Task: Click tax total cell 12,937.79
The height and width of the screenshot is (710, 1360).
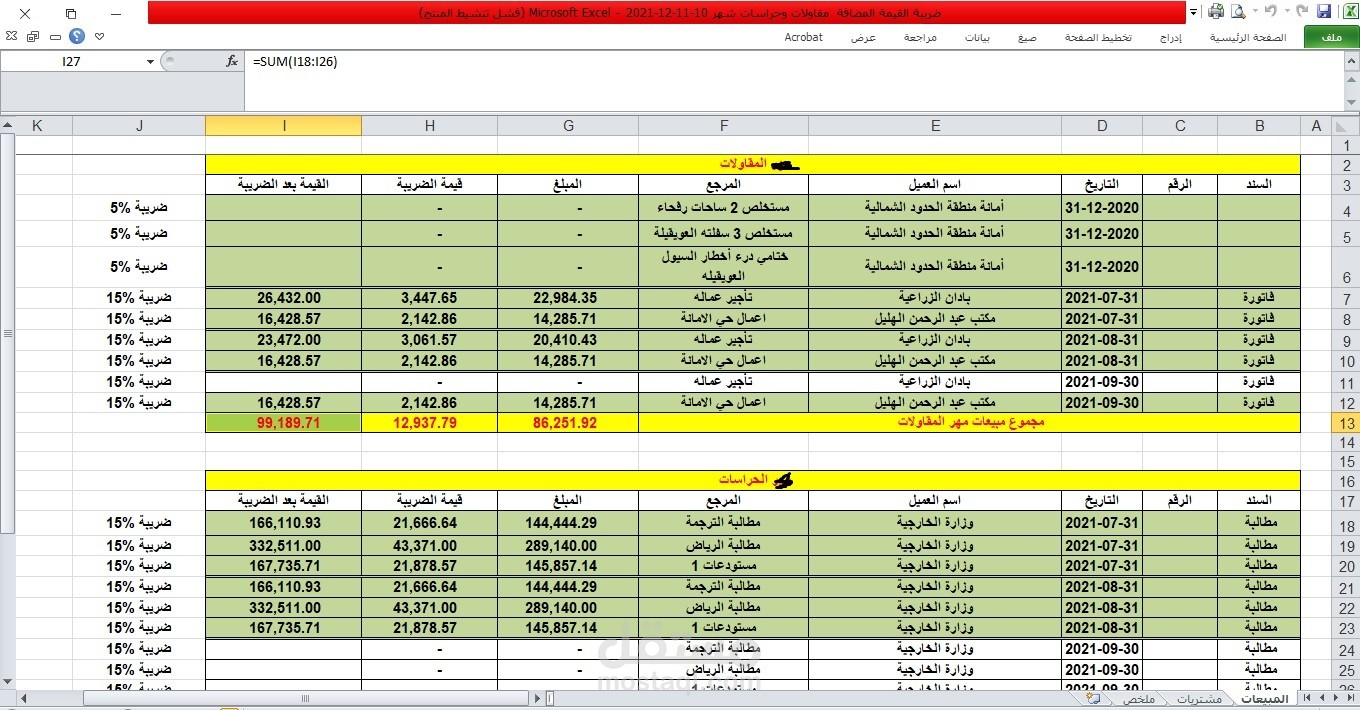Action: pyautogui.click(x=429, y=423)
